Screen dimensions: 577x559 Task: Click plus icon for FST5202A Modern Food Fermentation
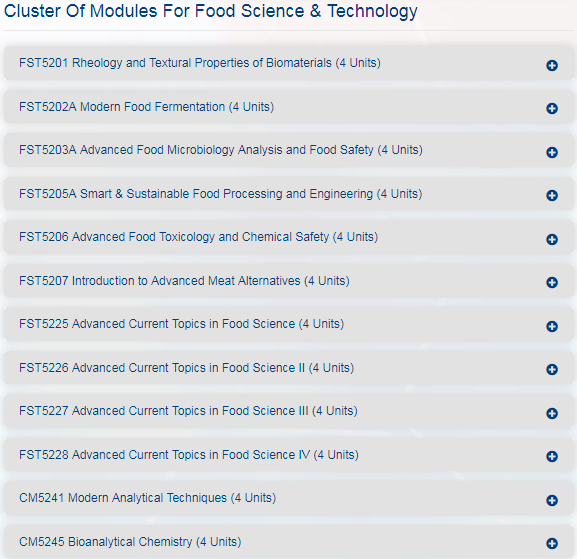(x=552, y=109)
